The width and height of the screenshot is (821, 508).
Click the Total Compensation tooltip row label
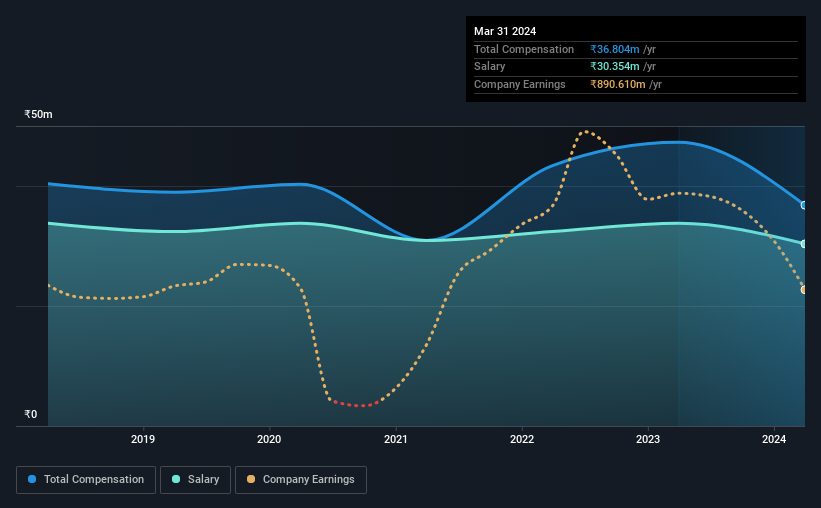tap(524, 49)
